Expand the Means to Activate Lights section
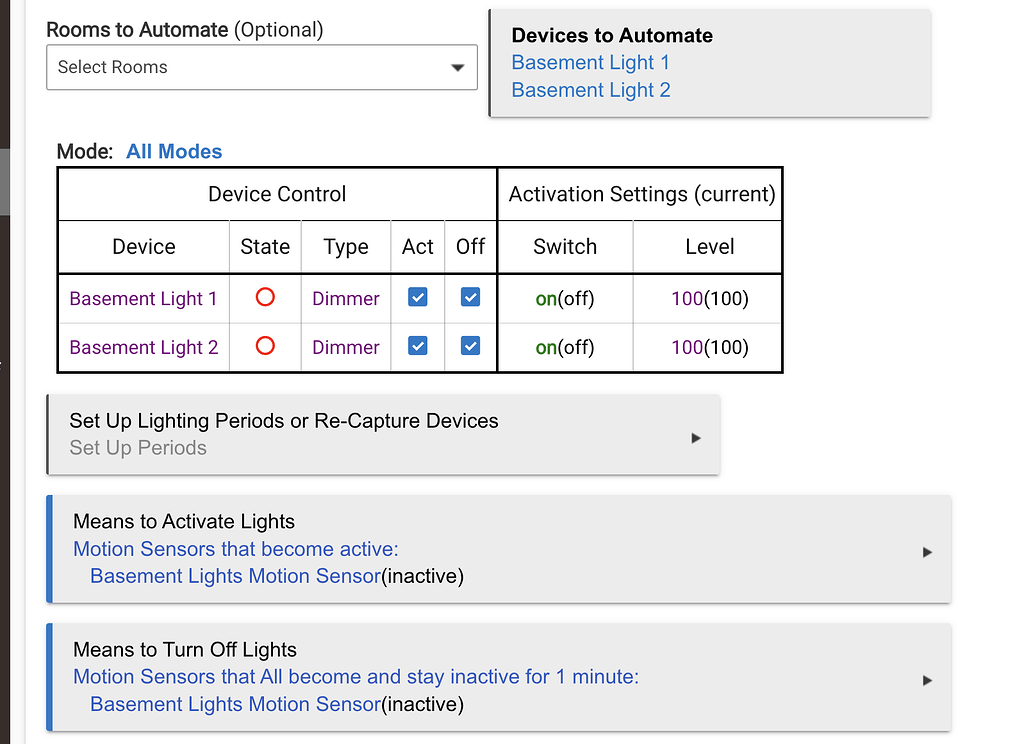The image size is (1024, 744). tap(926, 550)
